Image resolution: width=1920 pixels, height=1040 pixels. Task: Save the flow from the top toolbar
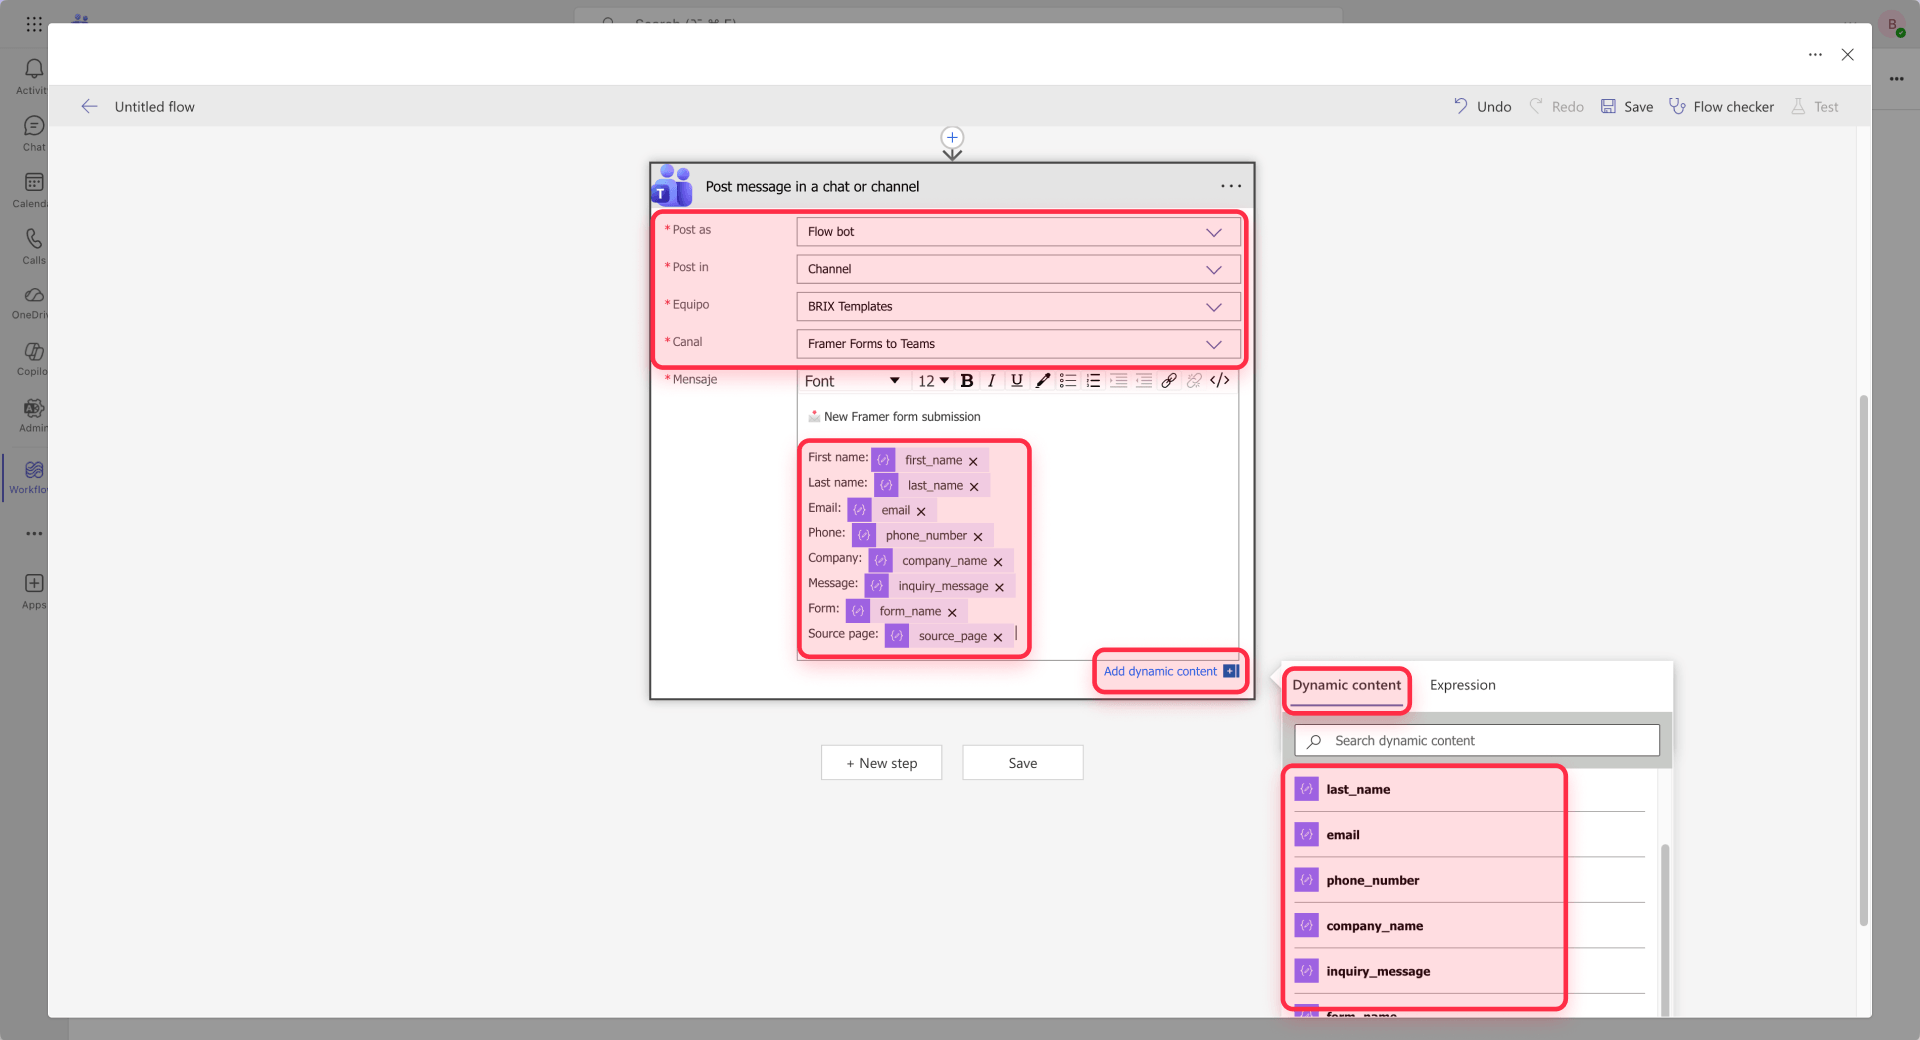[1627, 106]
